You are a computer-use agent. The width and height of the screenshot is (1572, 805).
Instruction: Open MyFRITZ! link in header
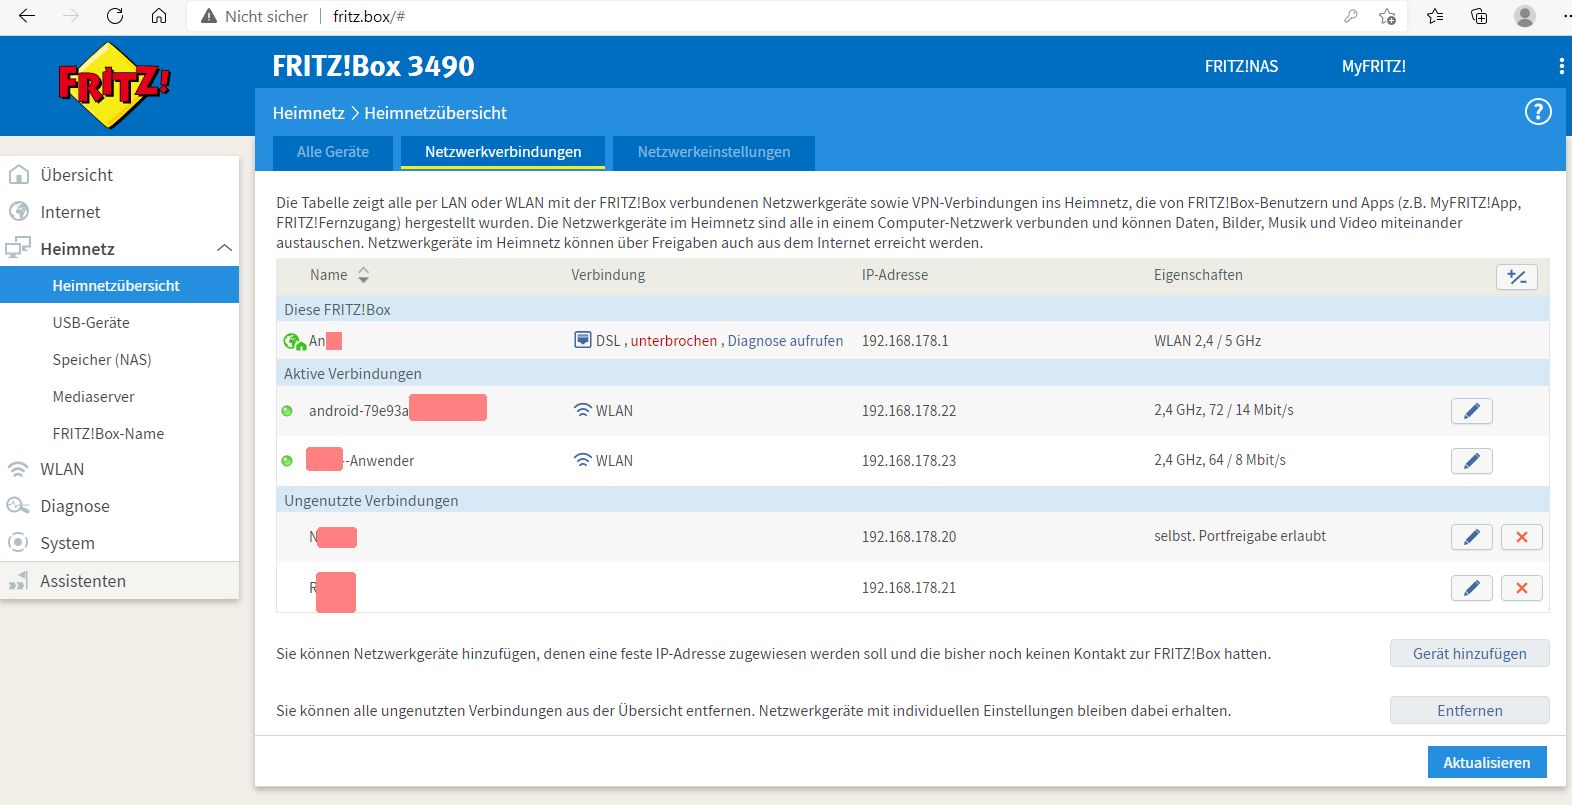(x=1373, y=66)
